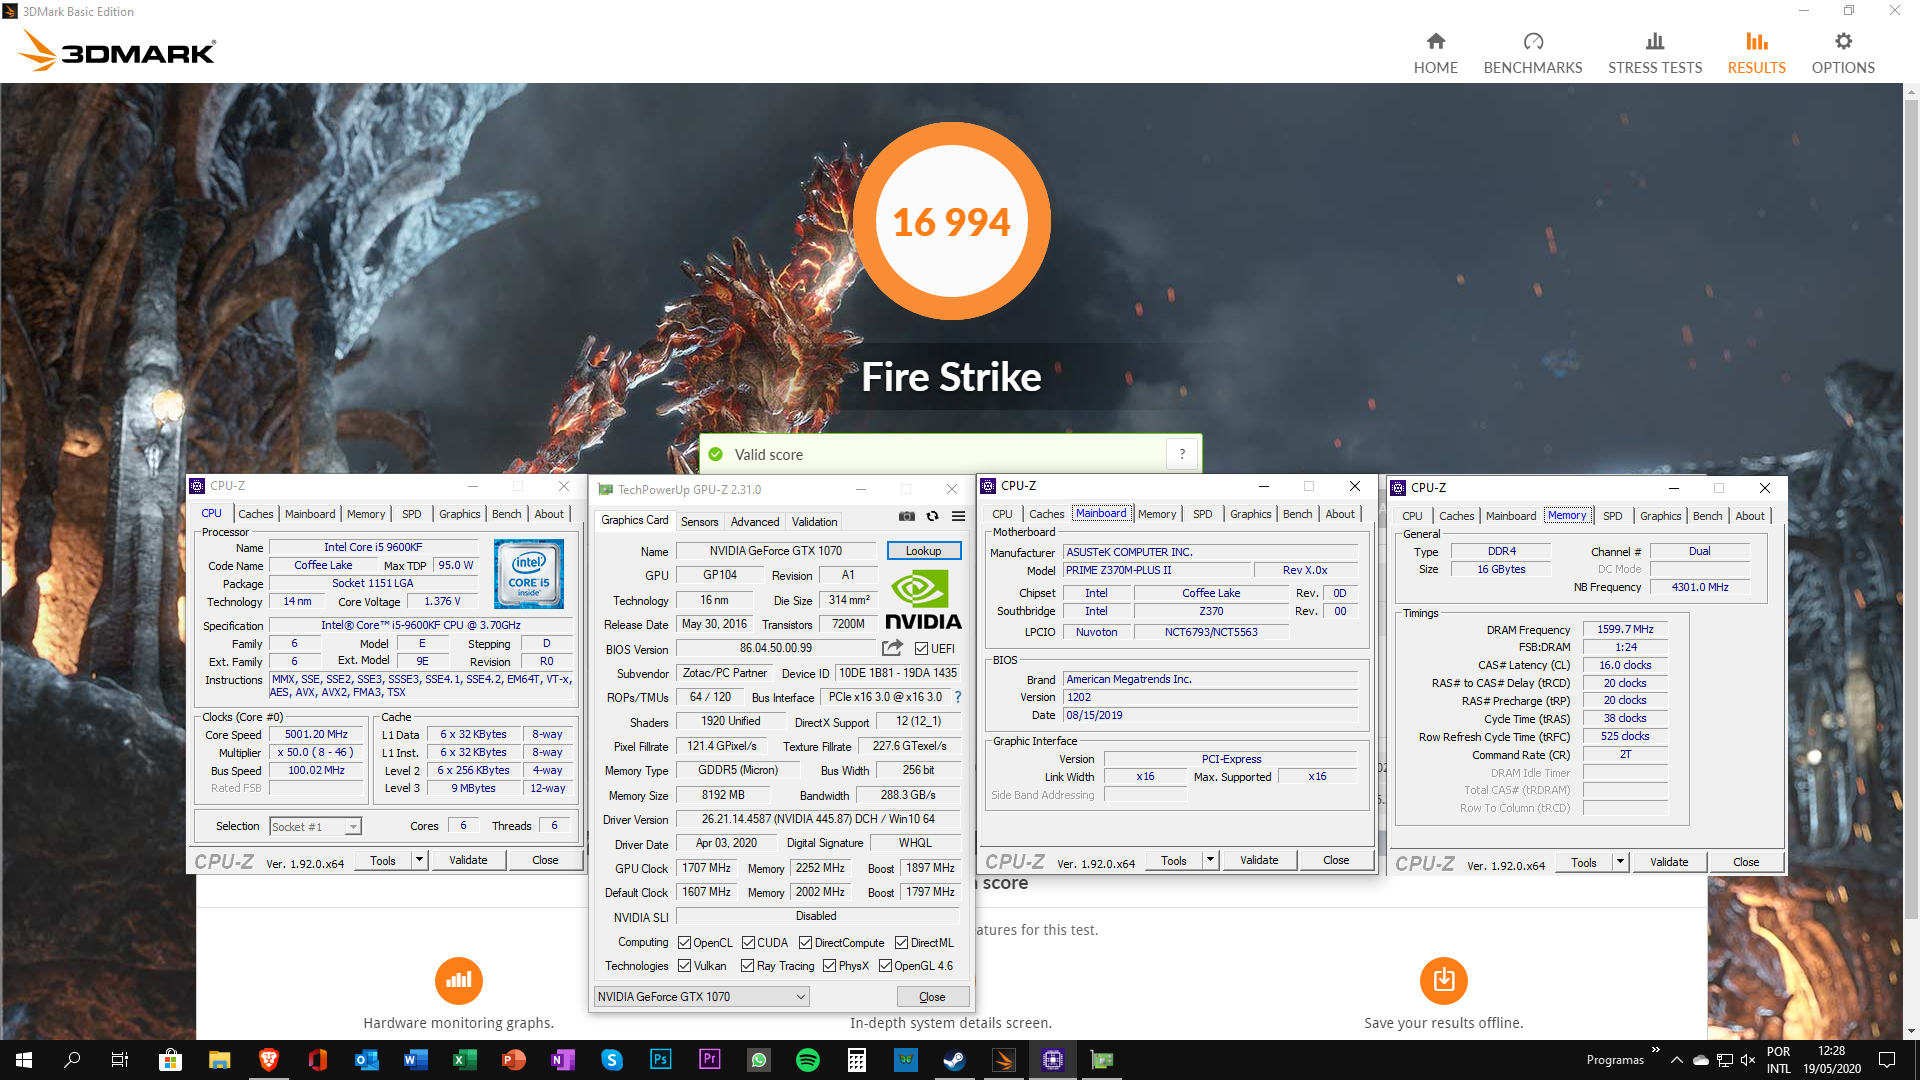Open 3DMark OPTIONS

coord(1843,53)
